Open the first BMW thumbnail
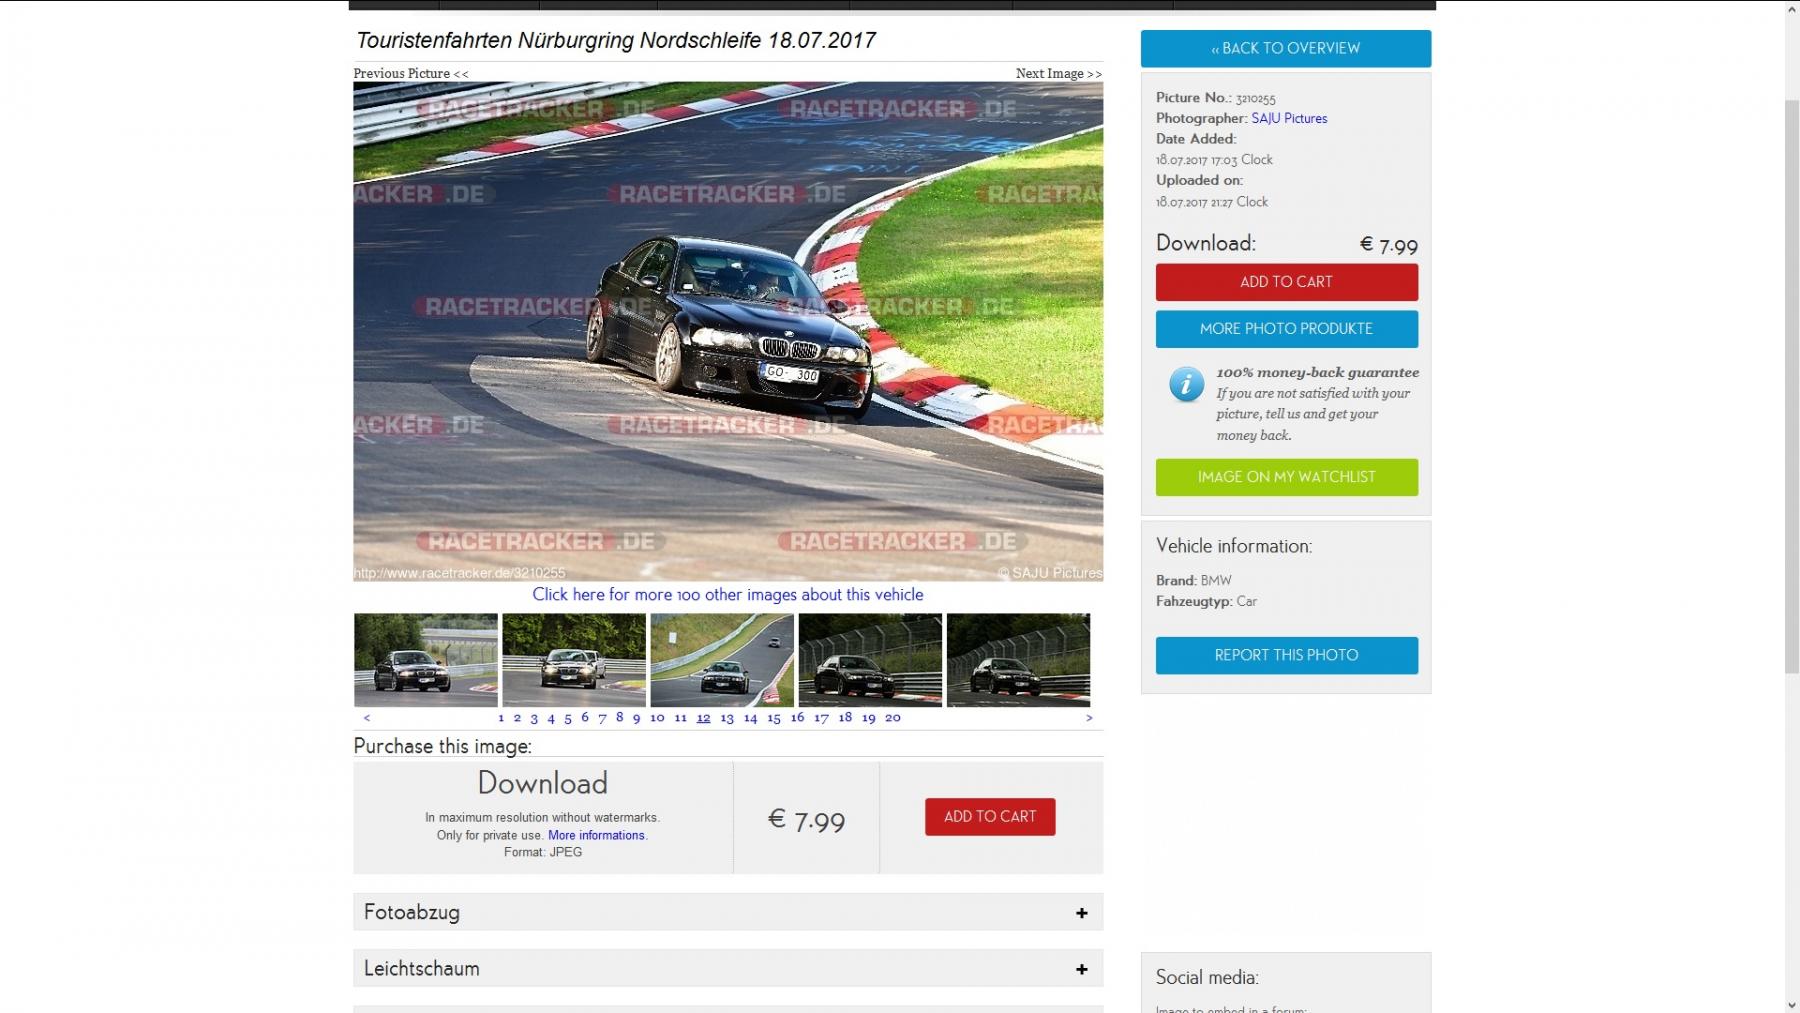Image resolution: width=1800 pixels, height=1013 pixels. (426, 660)
